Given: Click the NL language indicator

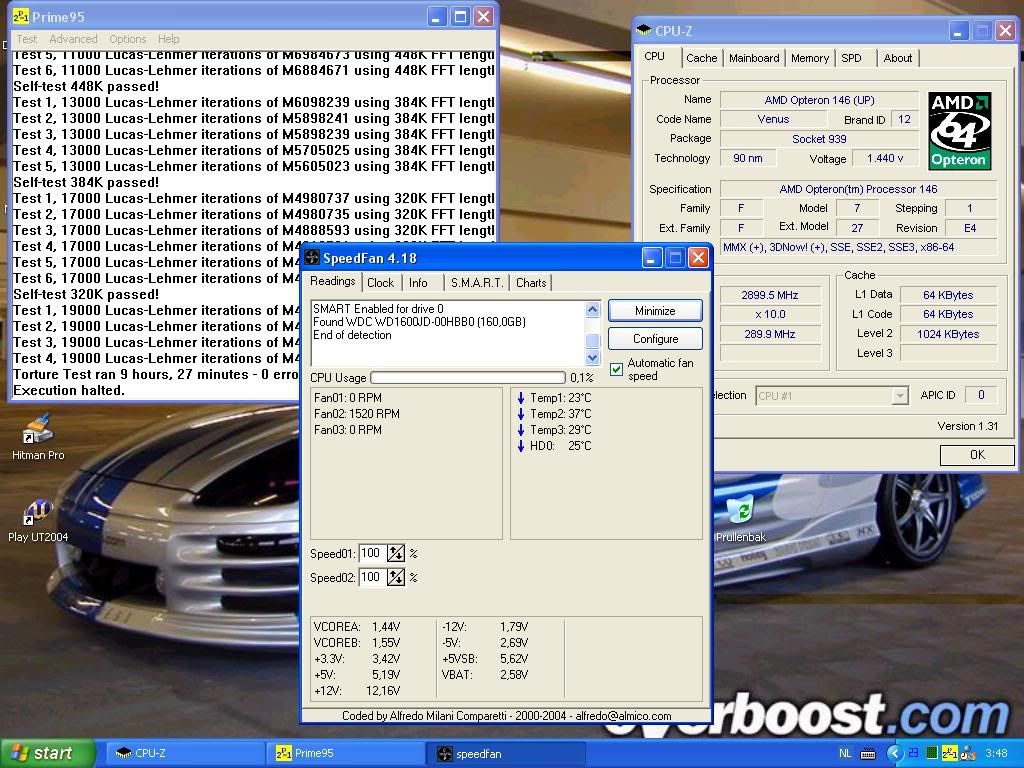Looking at the screenshot, I should (845, 754).
